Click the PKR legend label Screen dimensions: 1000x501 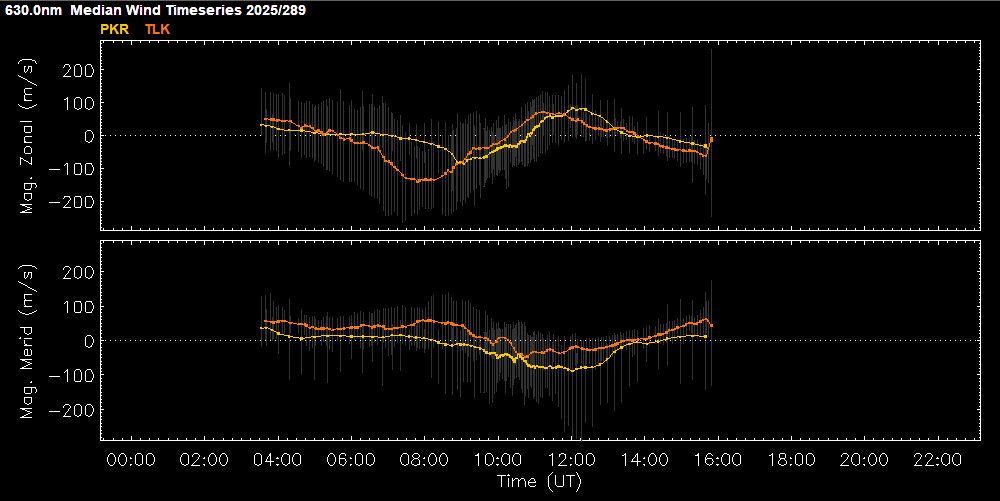point(115,29)
